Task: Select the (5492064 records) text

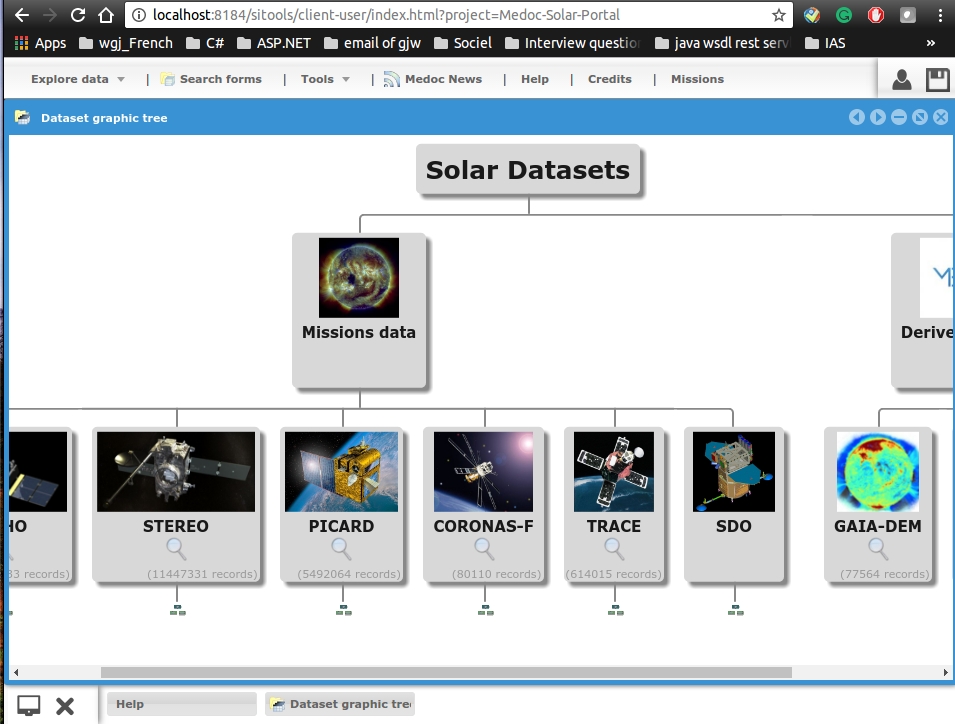Action: tap(349, 574)
